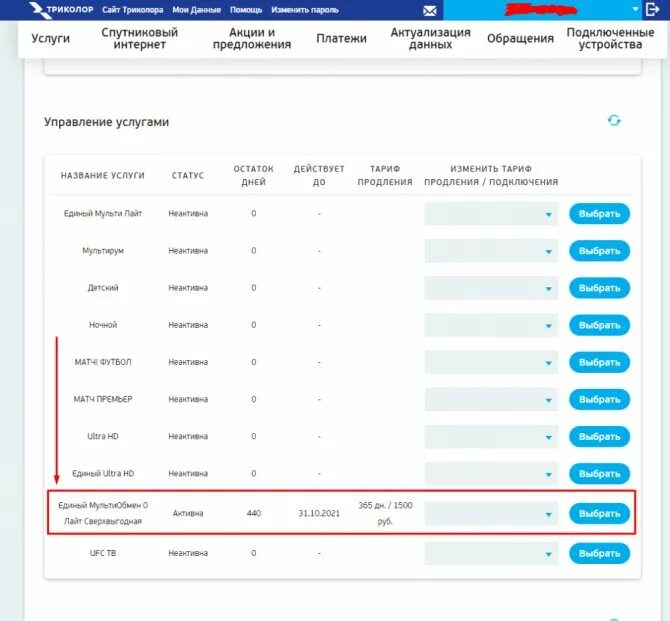The image size is (670, 621).
Task: Open the envelope messages icon
Action: [429, 11]
